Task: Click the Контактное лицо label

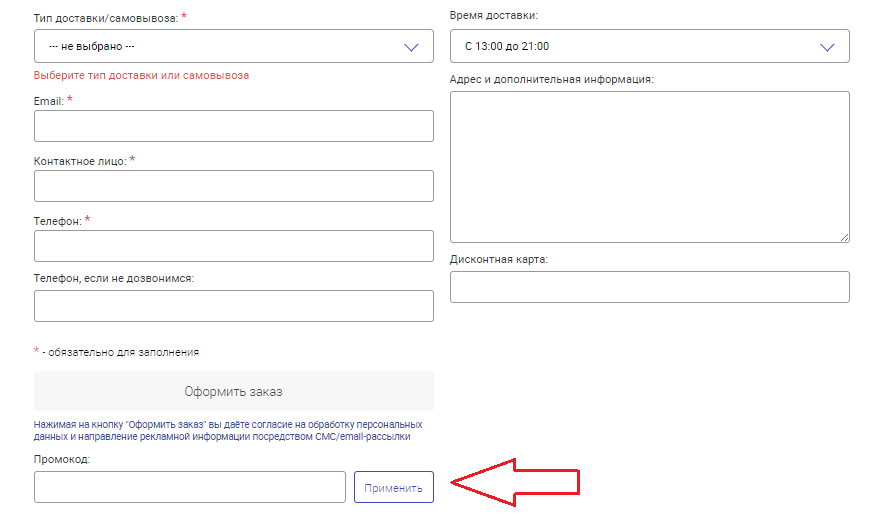Action: 79,161
